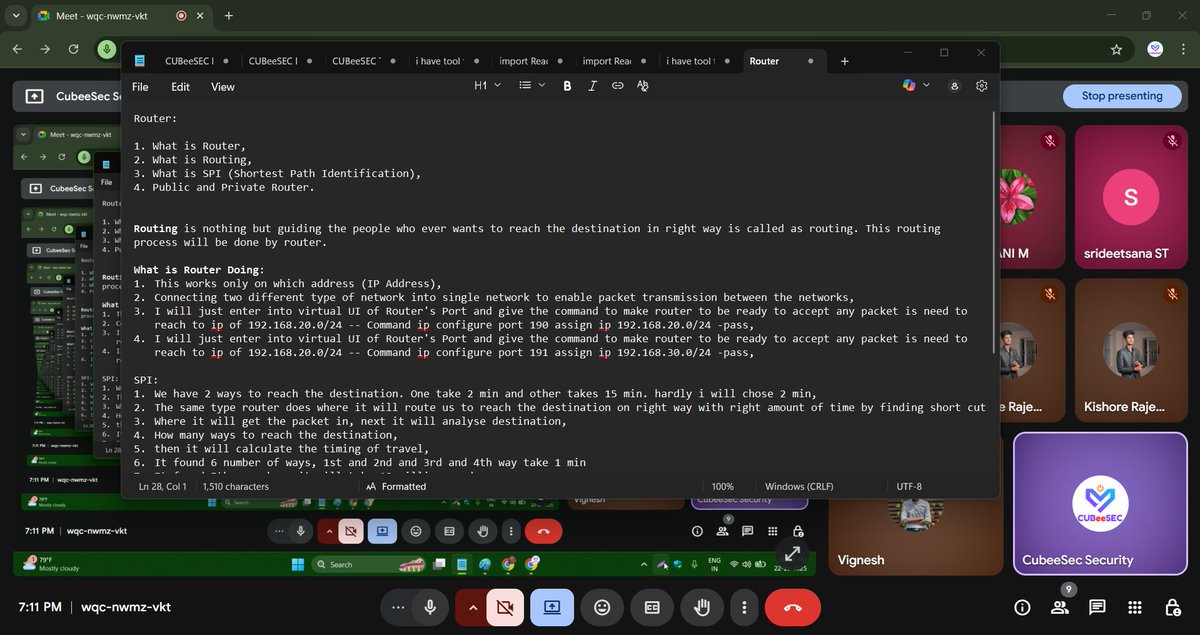The image size is (1200, 635).
Task: Raise hand in the Meet call
Action: click(702, 607)
